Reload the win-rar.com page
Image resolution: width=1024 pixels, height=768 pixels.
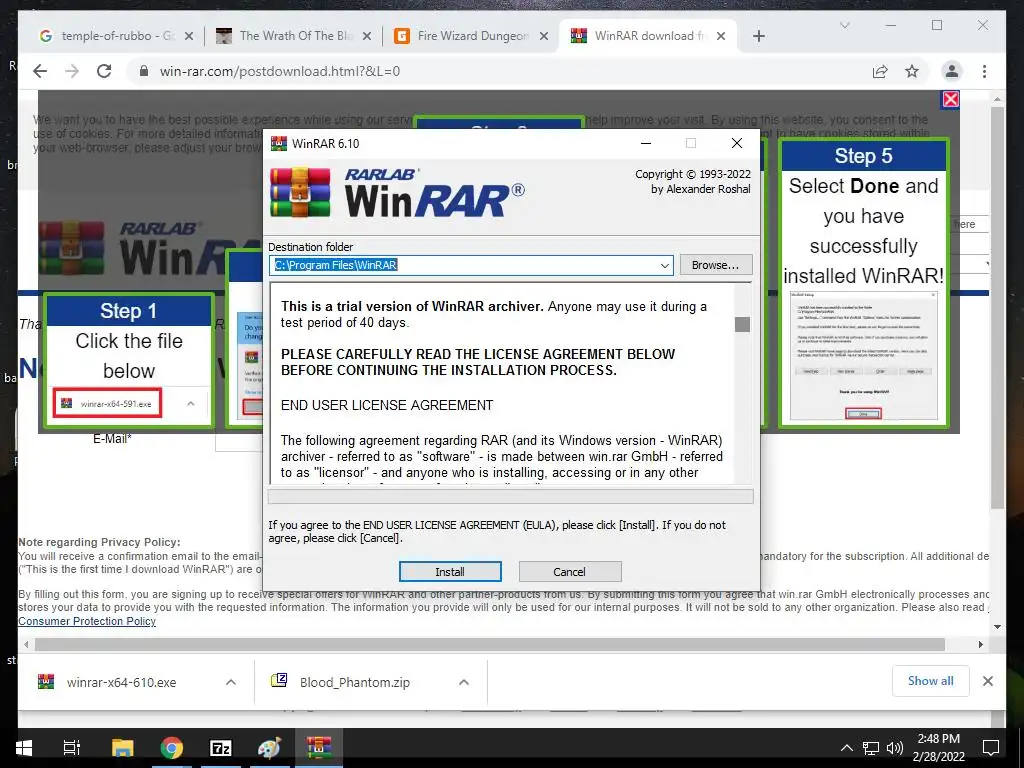(x=104, y=71)
